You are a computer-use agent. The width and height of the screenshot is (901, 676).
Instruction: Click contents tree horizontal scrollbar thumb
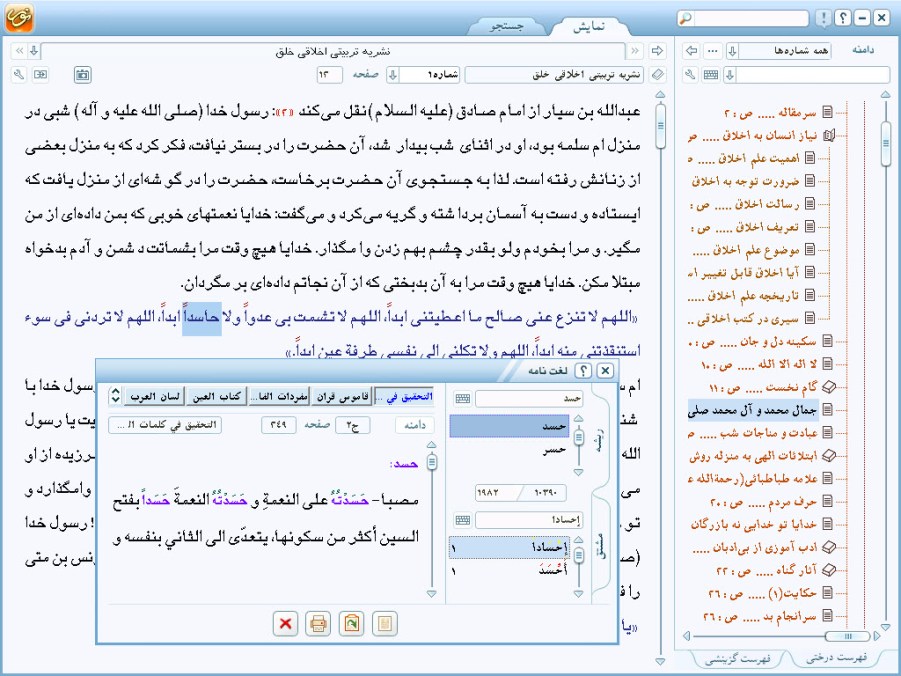pos(848,636)
